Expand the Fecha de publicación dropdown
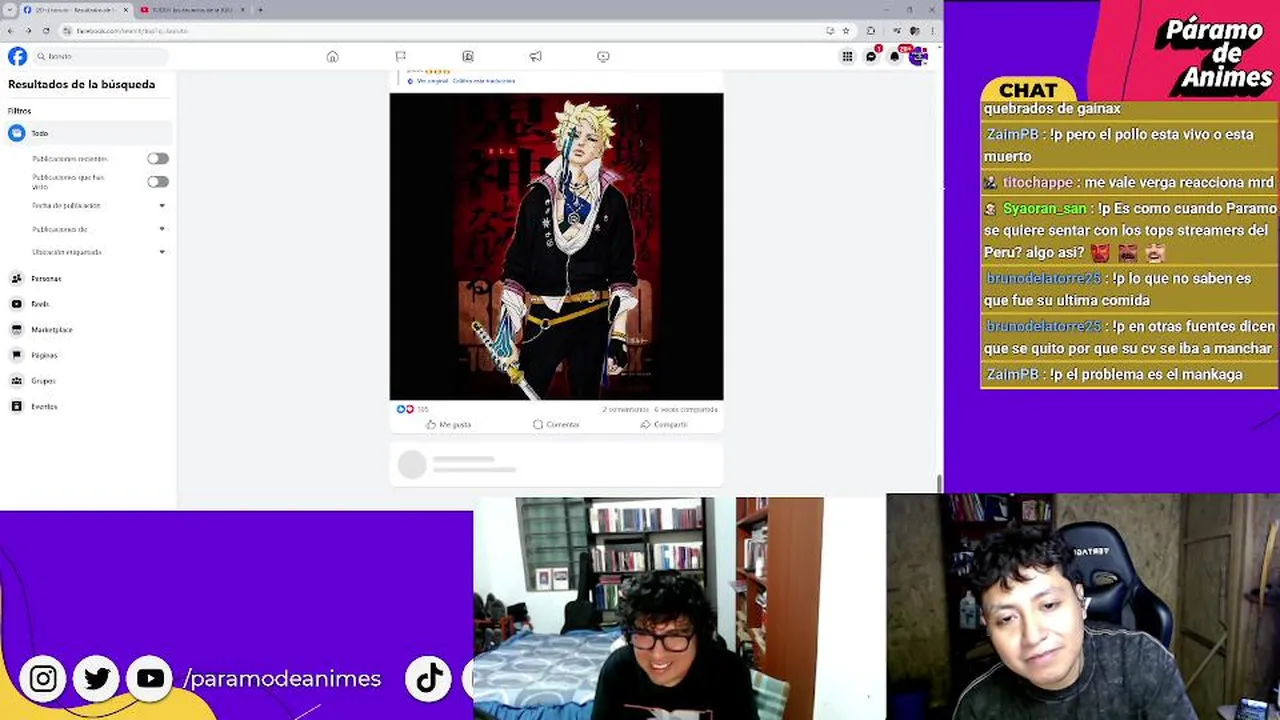The height and width of the screenshot is (720, 1280). 97,205
